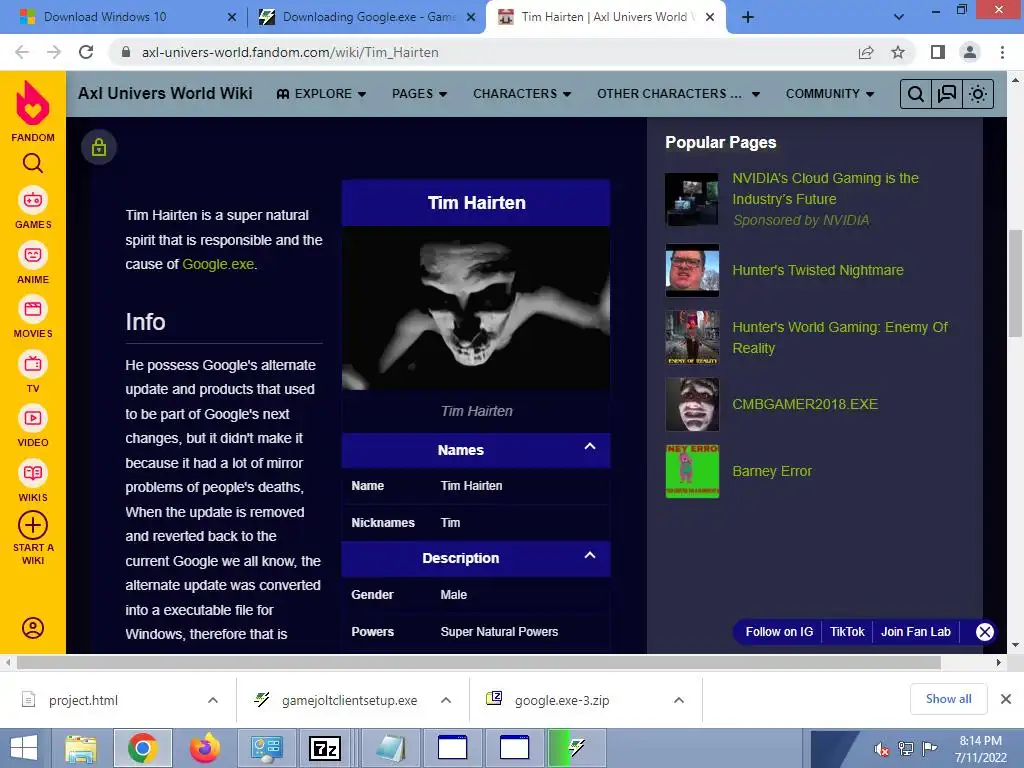
Task: Click the browser back arrow
Action: pos(22,52)
